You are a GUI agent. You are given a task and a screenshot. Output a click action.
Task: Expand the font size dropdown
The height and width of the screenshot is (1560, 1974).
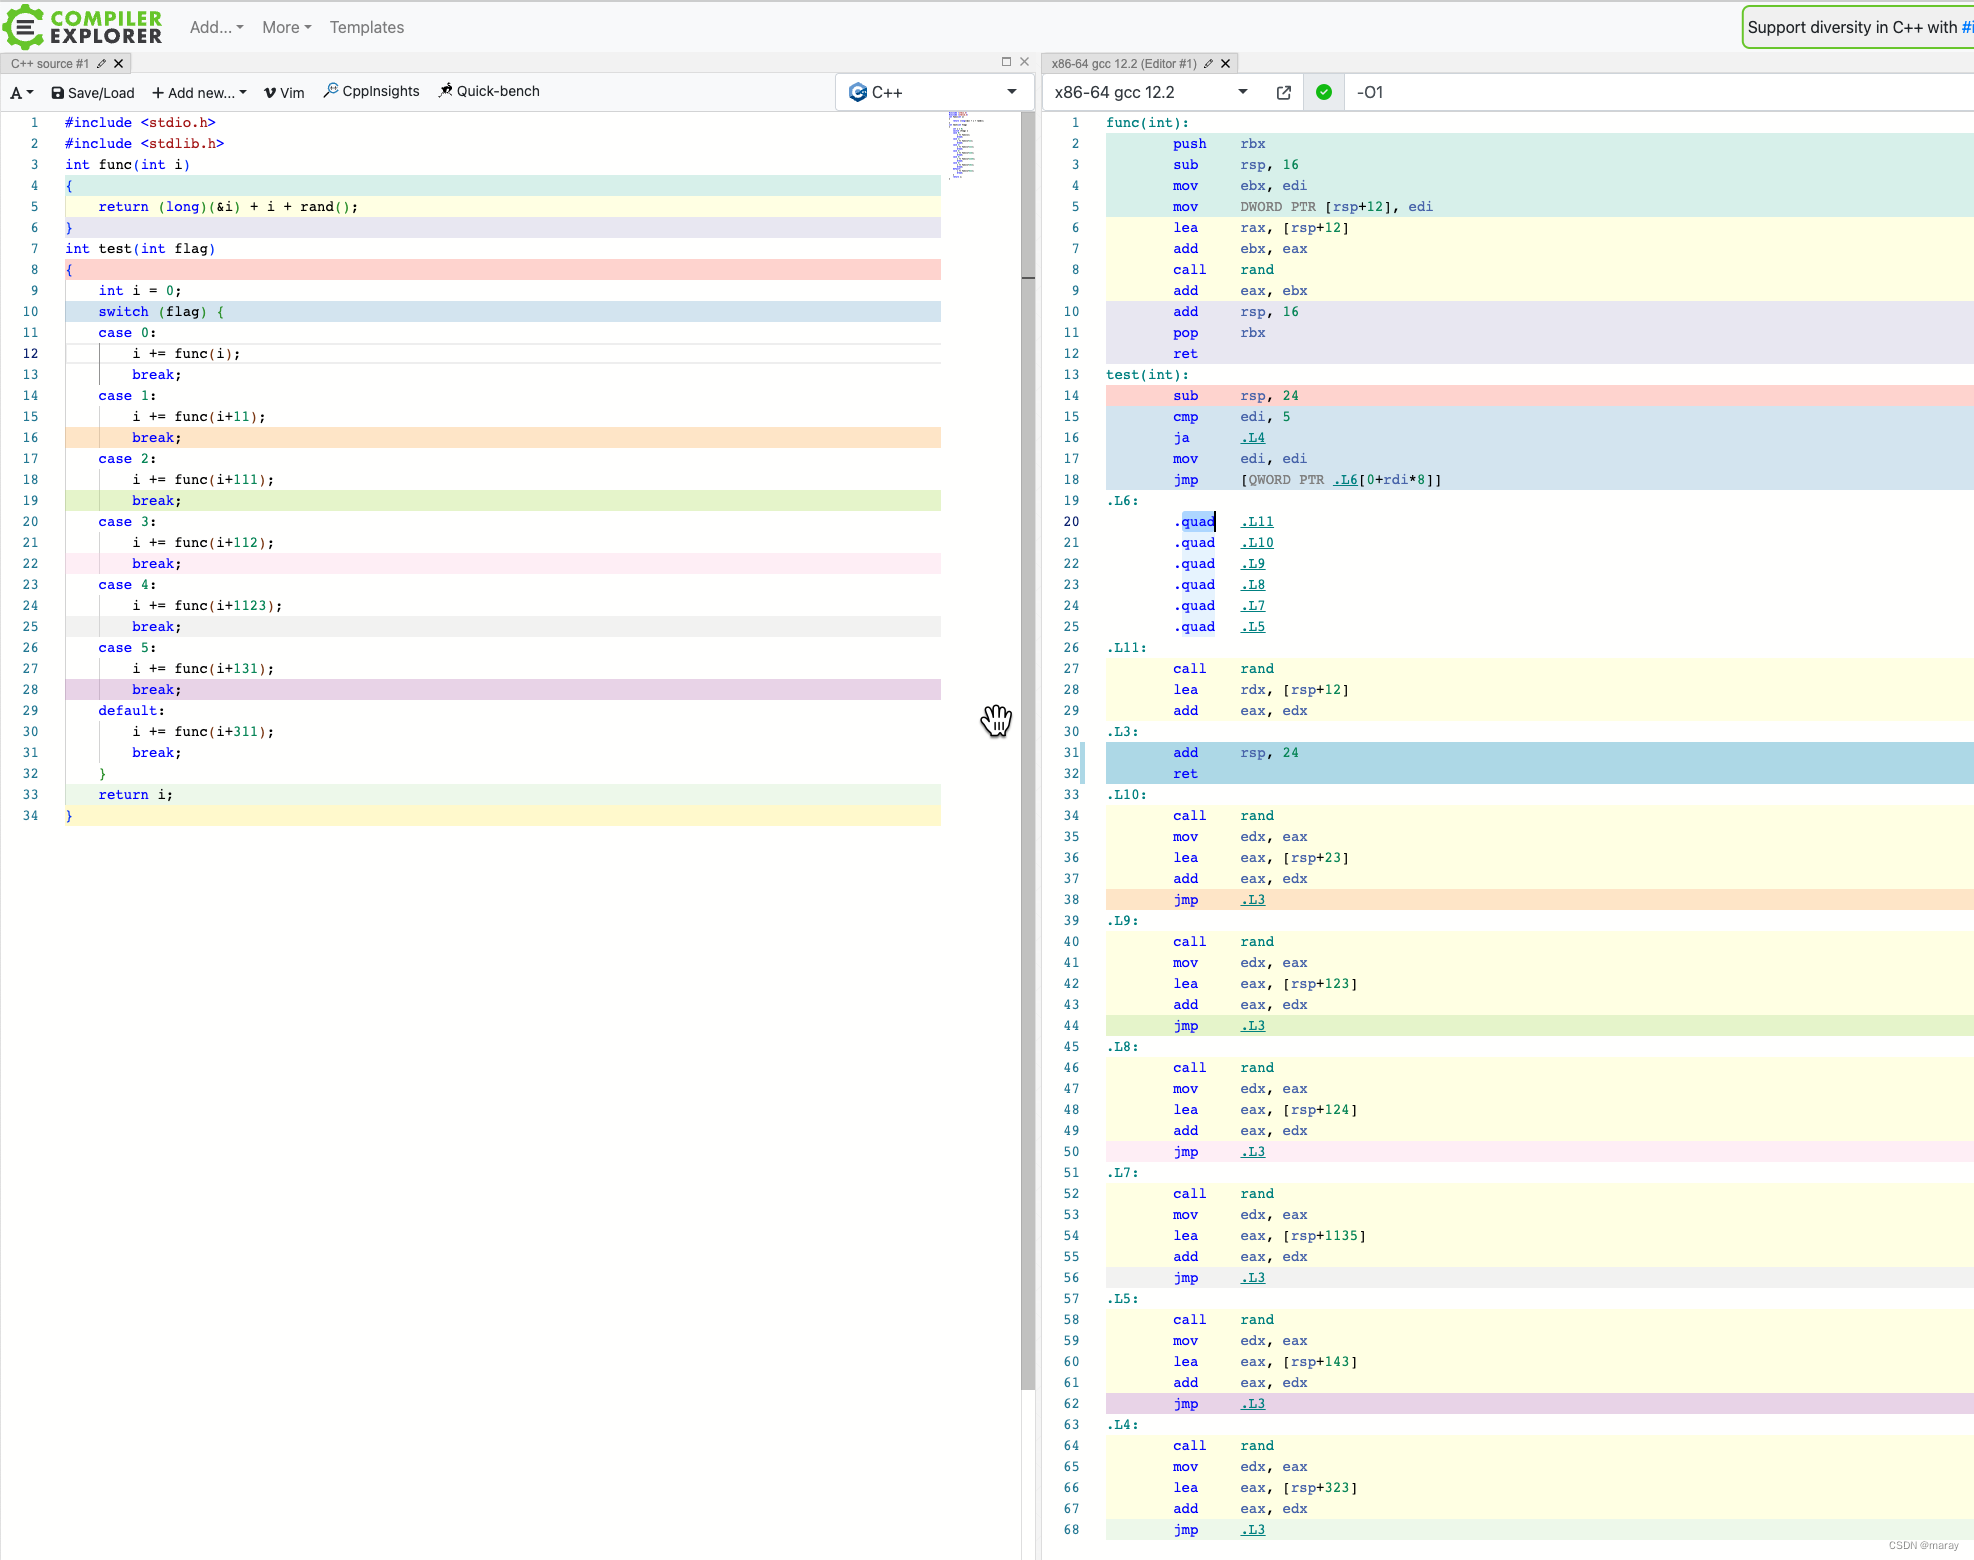21,92
